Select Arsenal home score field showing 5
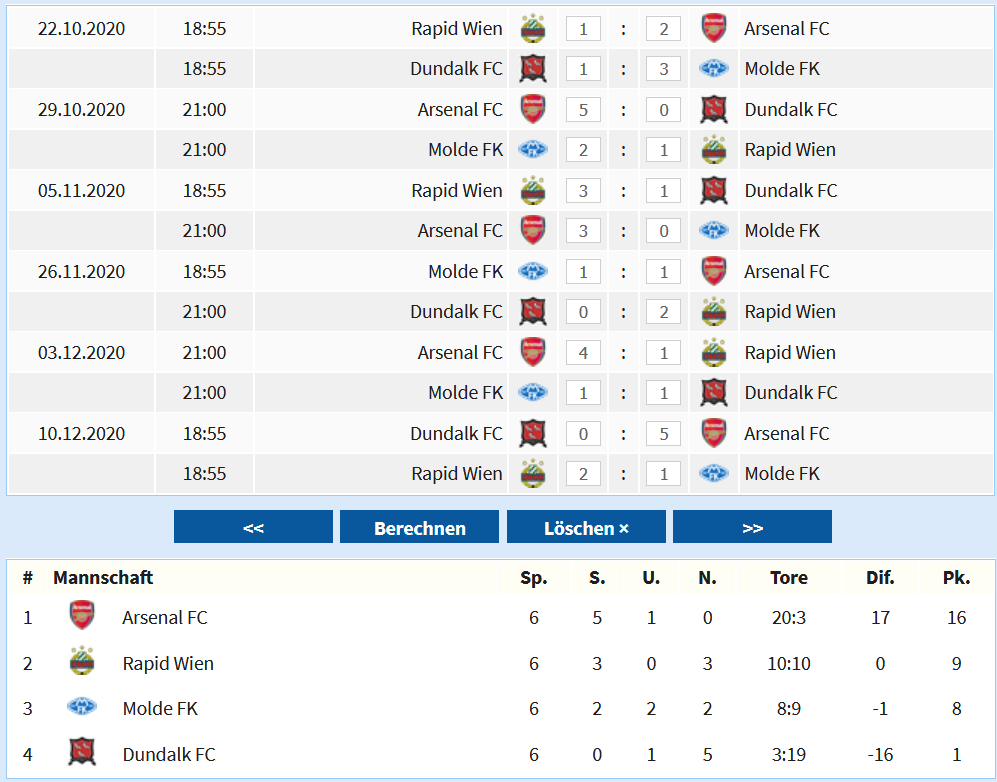 [583, 109]
